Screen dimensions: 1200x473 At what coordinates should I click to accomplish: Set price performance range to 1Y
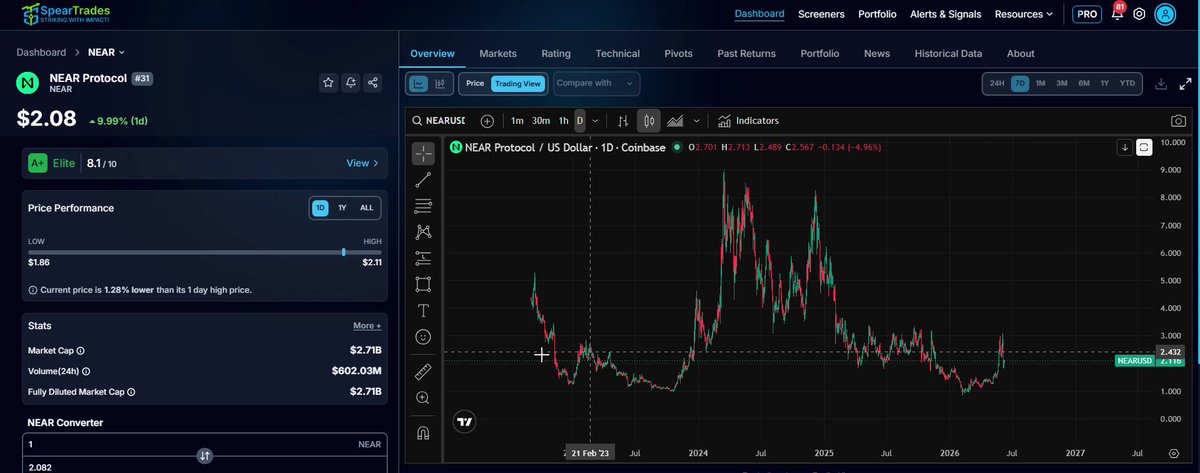click(x=342, y=208)
